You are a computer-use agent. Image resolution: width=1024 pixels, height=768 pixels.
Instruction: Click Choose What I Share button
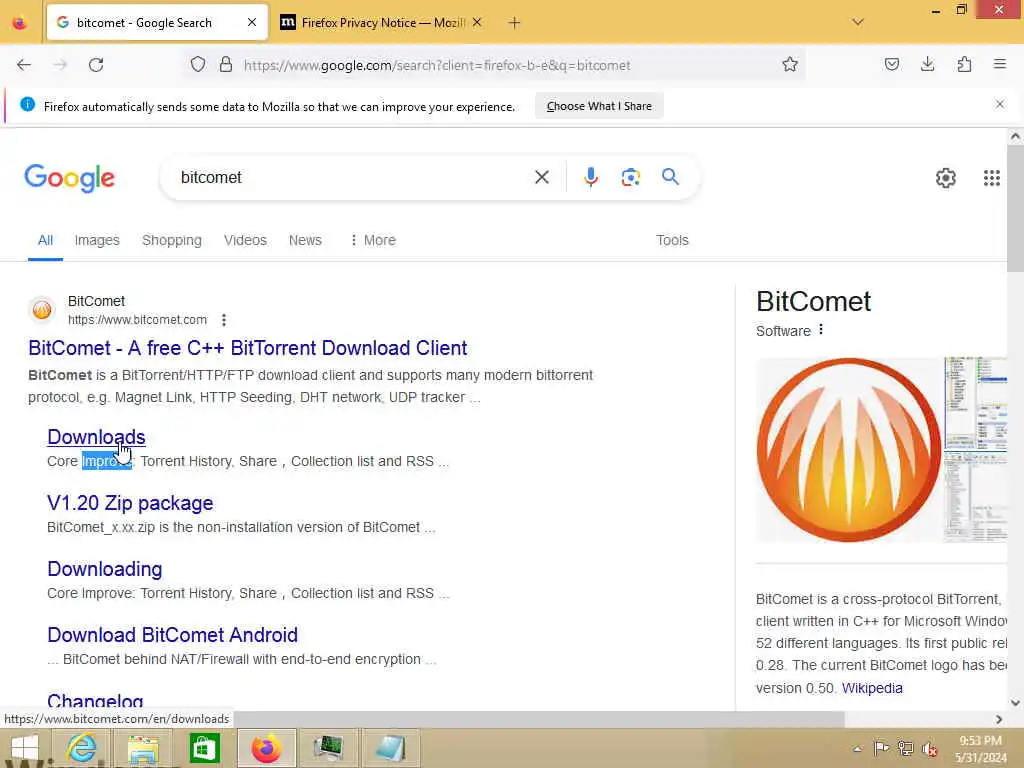tap(599, 106)
